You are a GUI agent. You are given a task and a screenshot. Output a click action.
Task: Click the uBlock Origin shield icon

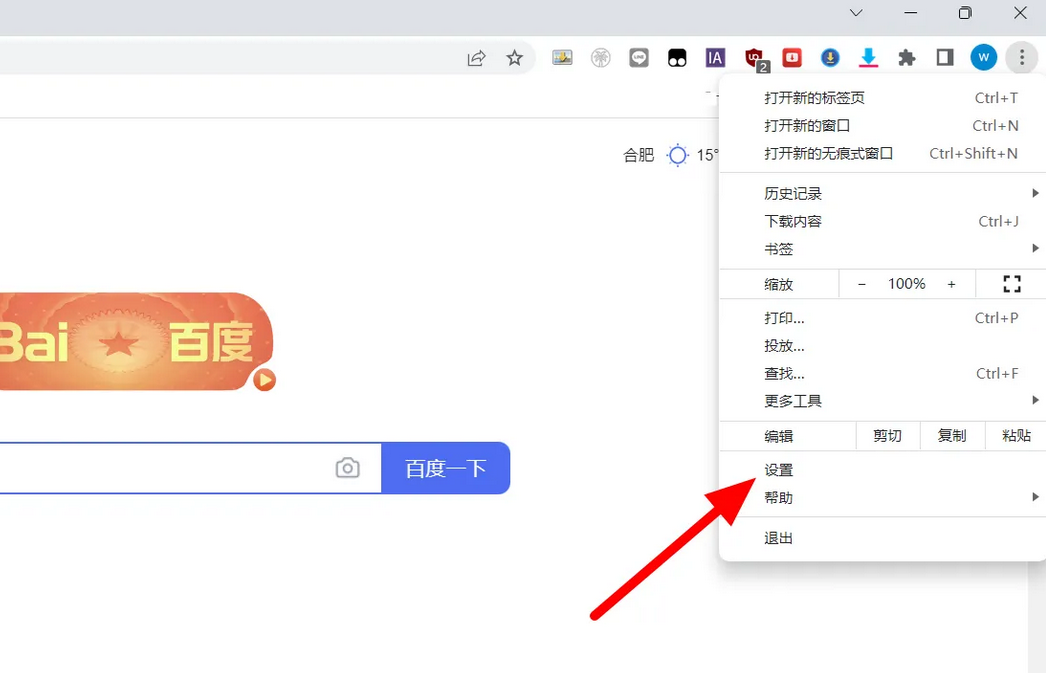point(753,57)
